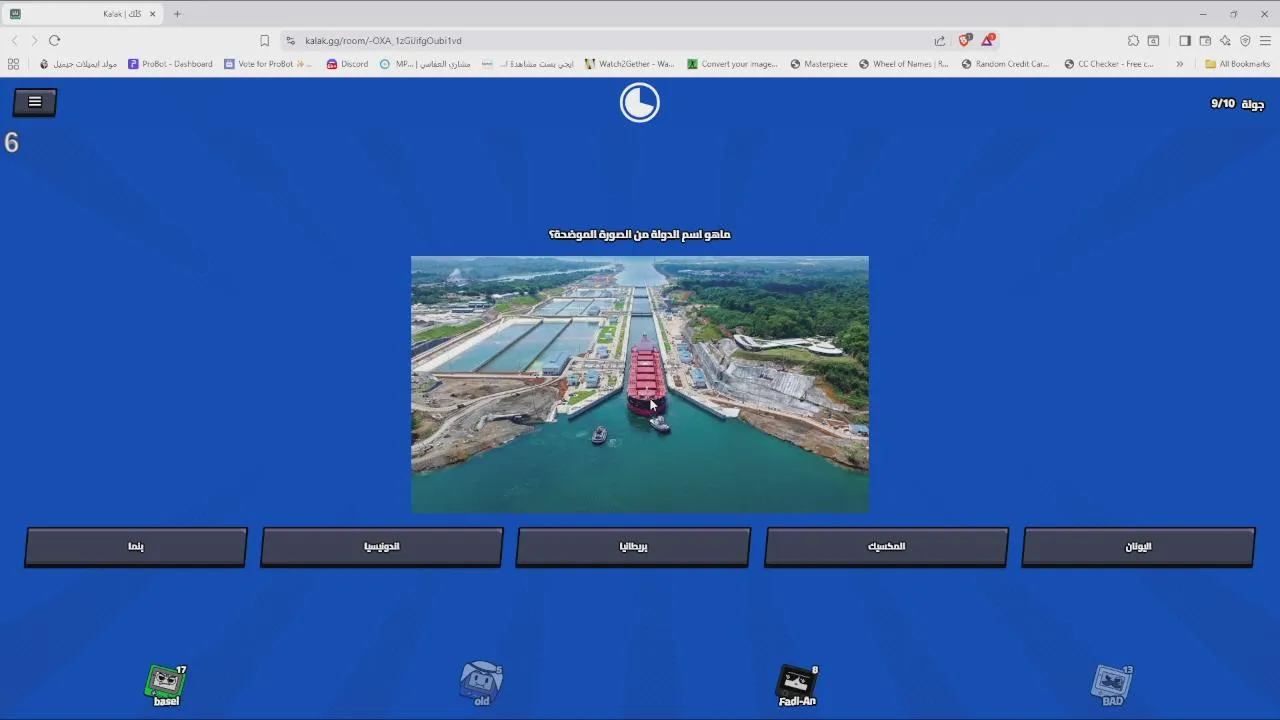
Task: Open a new browser tab
Action: (x=177, y=14)
